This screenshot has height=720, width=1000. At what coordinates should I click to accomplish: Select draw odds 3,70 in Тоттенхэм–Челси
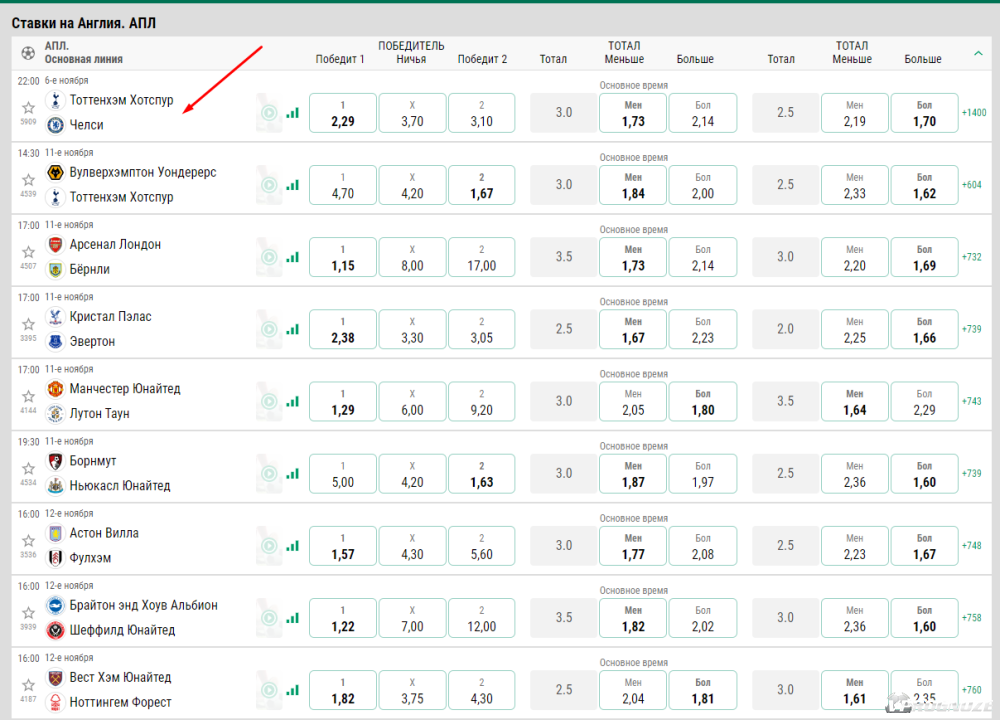coord(412,113)
